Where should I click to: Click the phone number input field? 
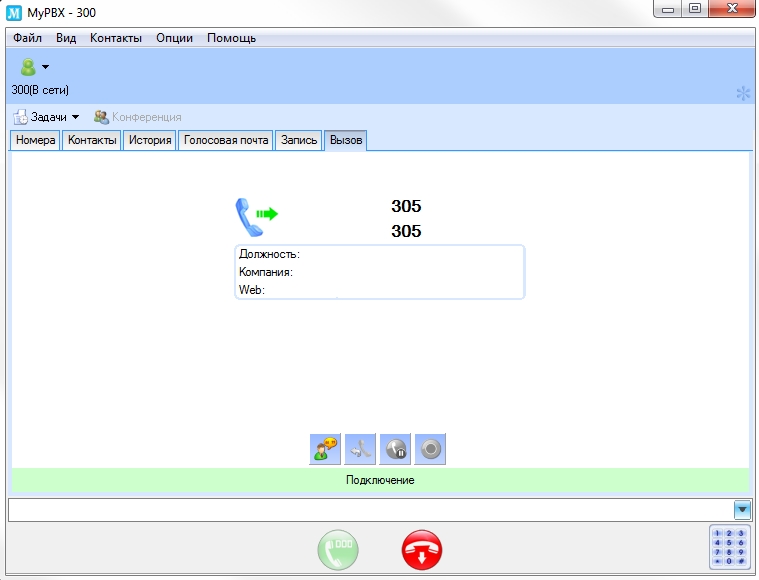point(370,509)
